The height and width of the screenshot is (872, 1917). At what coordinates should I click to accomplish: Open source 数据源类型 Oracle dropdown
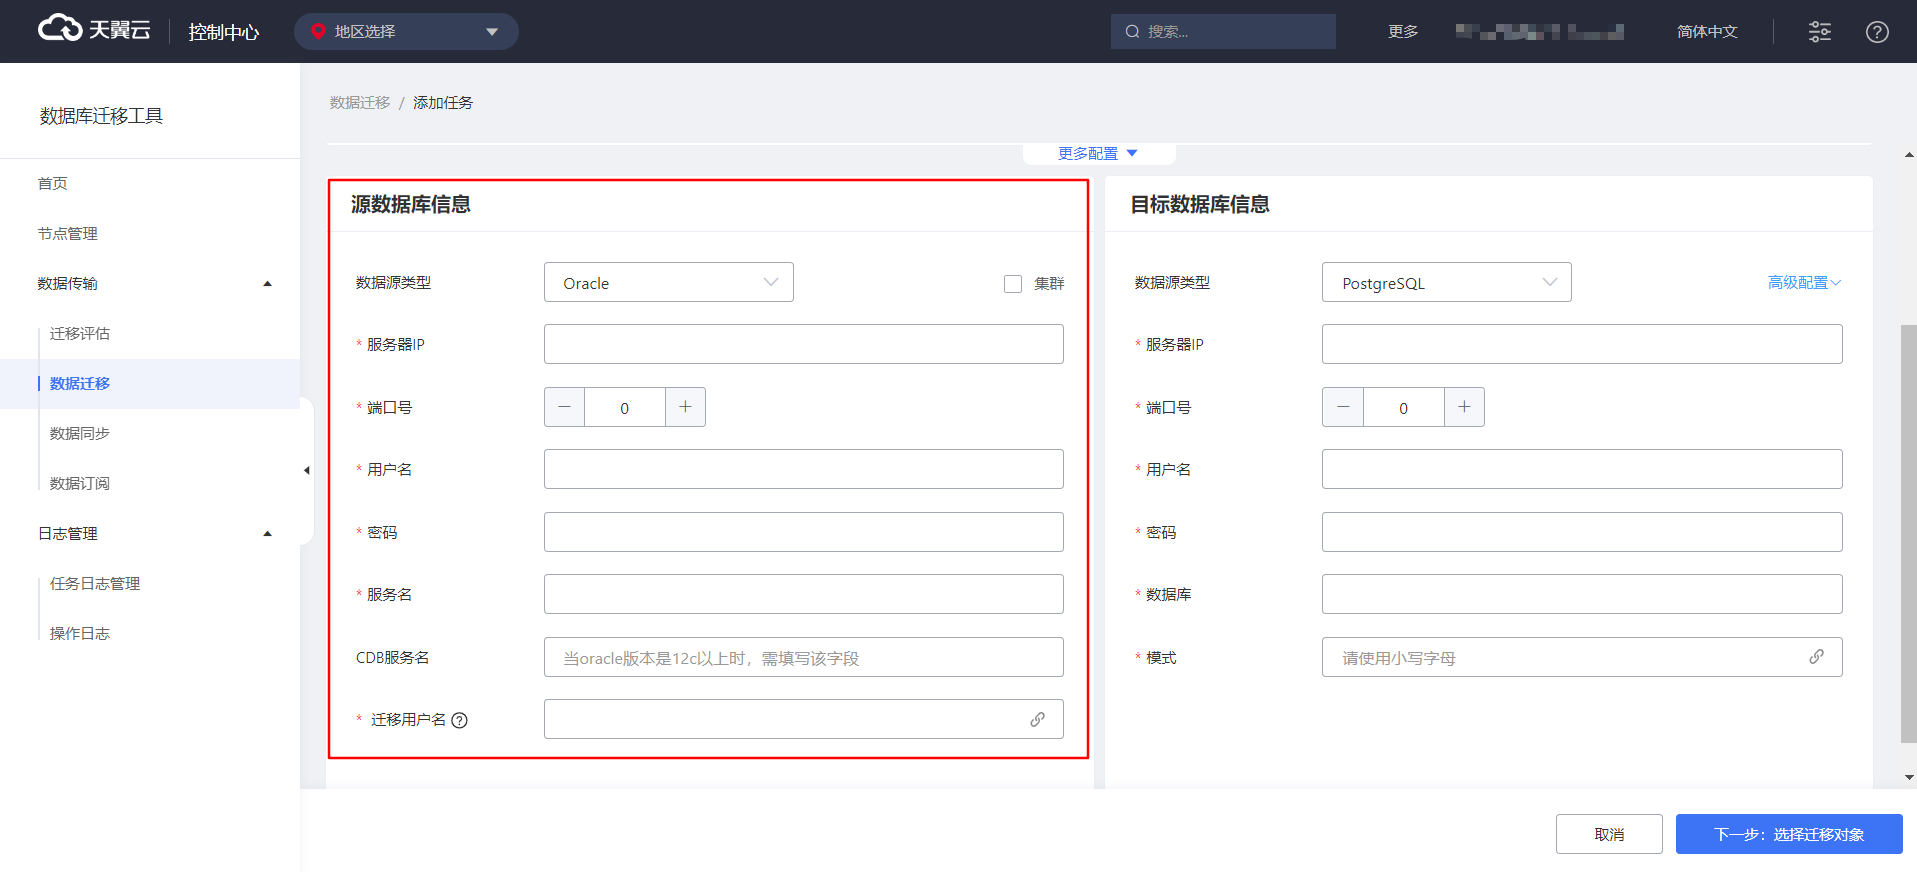(669, 282)
